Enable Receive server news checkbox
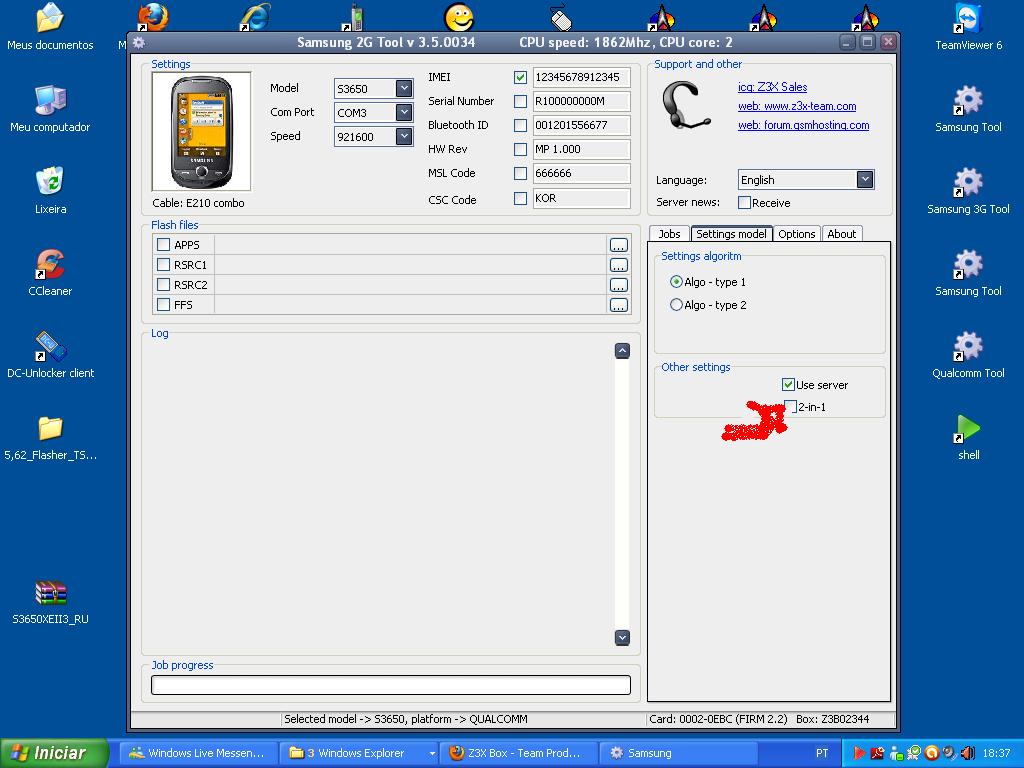 coord(744,202)
